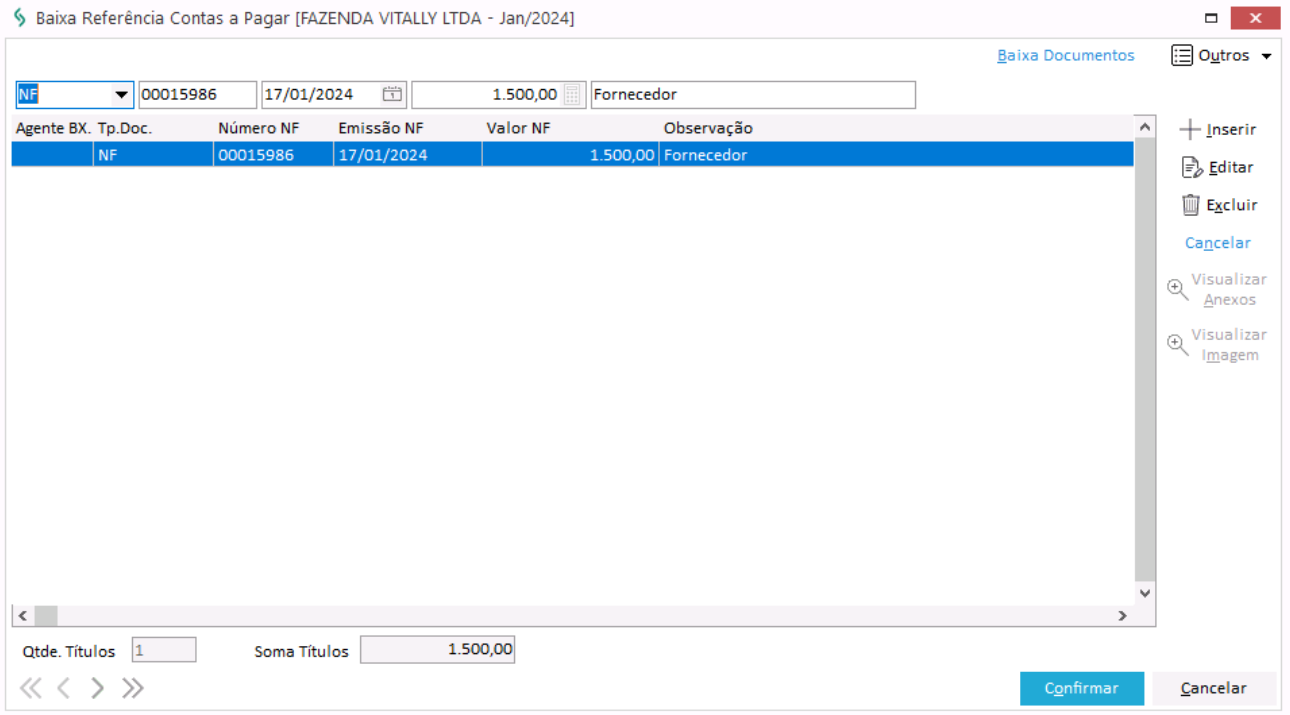Open the calculator icon beside value 1.500,00
This screenshot has height=715, width=1290.
pyautogui.click(x=572, y=95)
